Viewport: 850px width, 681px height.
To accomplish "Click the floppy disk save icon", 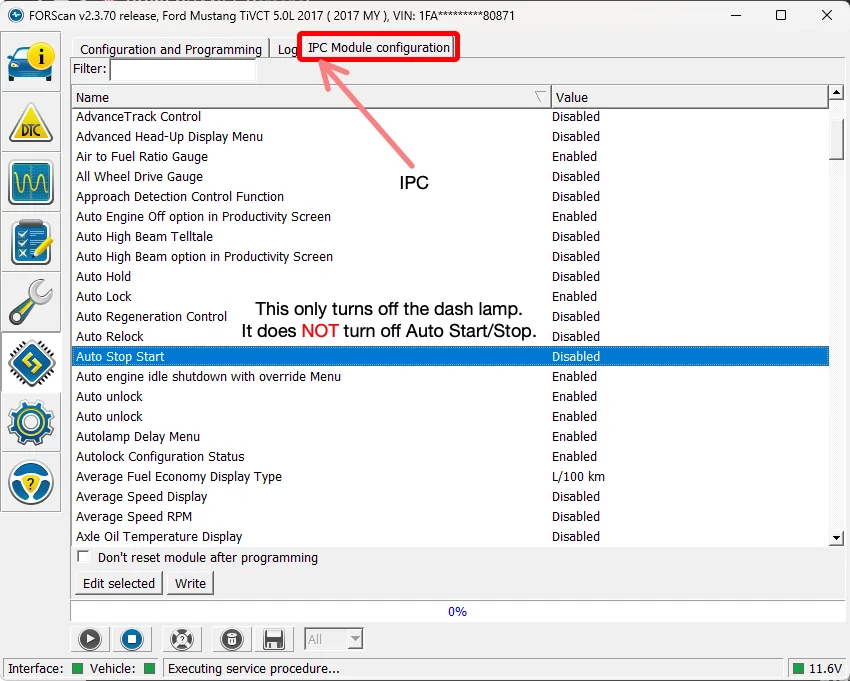I will [274, 639].
